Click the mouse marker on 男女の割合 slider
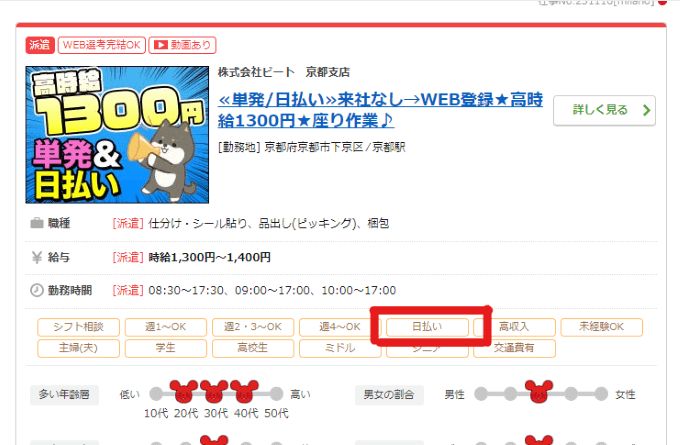Image resolution: width=680 pixels, height=445 pixels. tap(539, 391)
